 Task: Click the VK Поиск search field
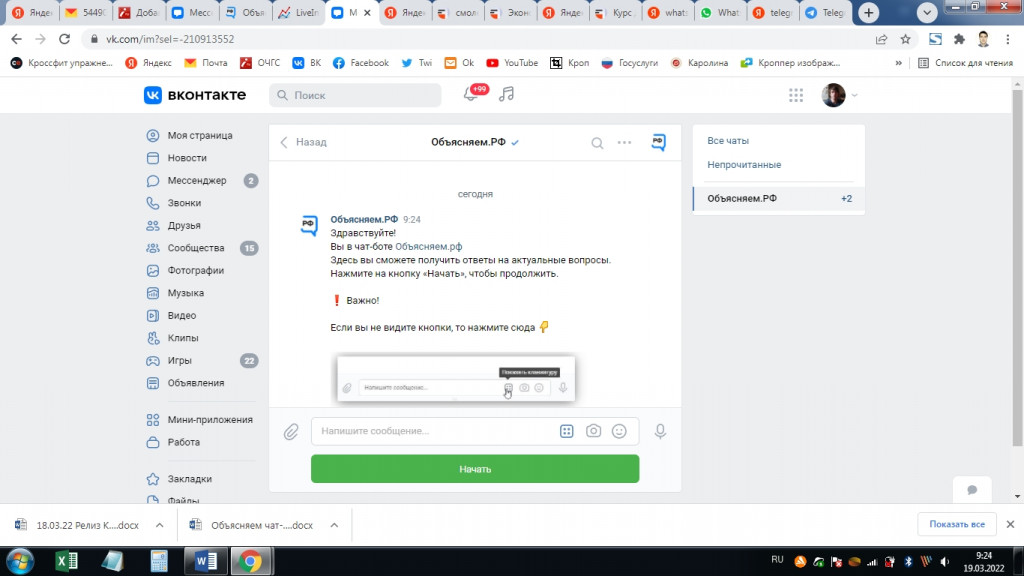[x=355, y=95]
